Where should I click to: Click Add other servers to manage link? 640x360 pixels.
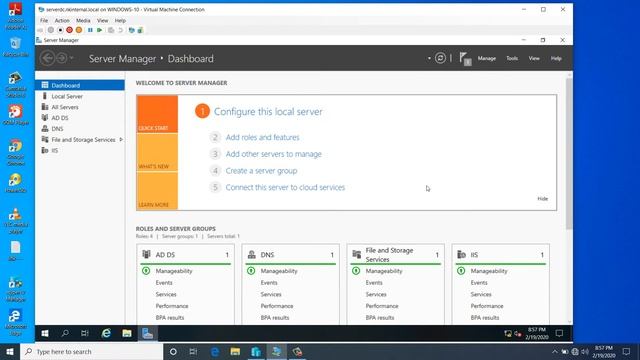click(273, 154)
